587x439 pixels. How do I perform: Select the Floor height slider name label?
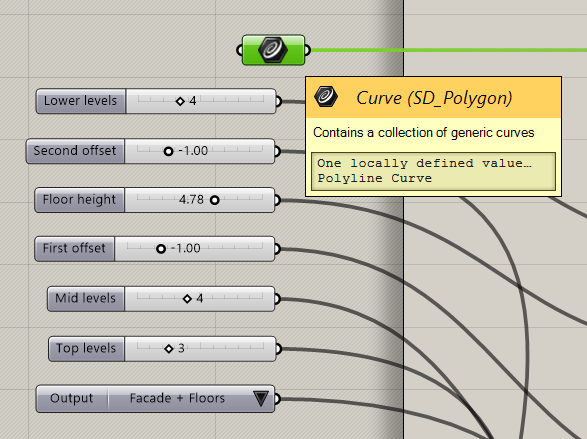79,200
